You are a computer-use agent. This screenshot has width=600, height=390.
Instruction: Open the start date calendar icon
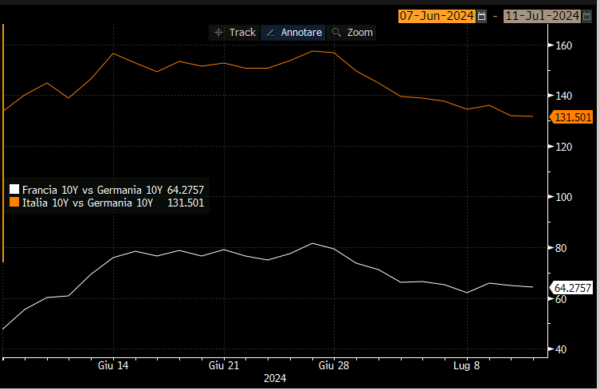pos(482,16)
